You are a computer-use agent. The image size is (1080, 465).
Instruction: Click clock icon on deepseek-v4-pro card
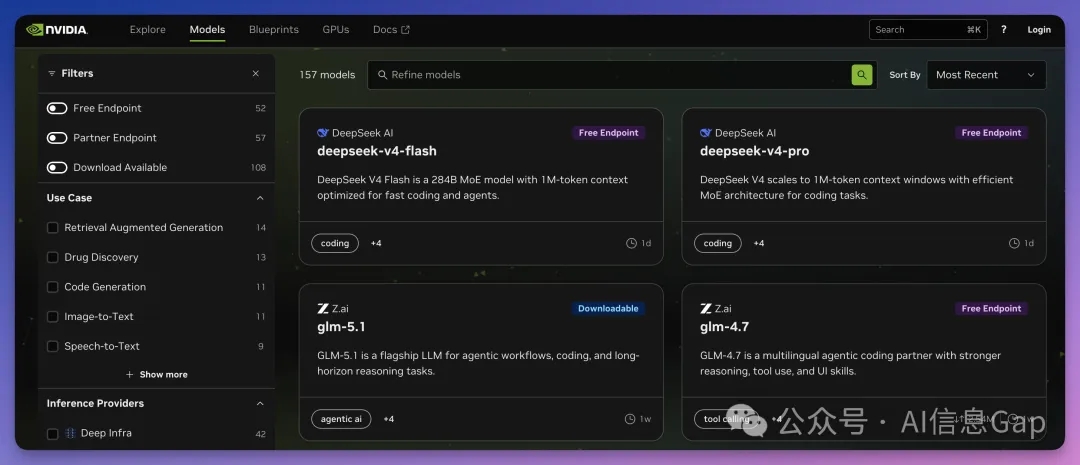pos(1014,243)
